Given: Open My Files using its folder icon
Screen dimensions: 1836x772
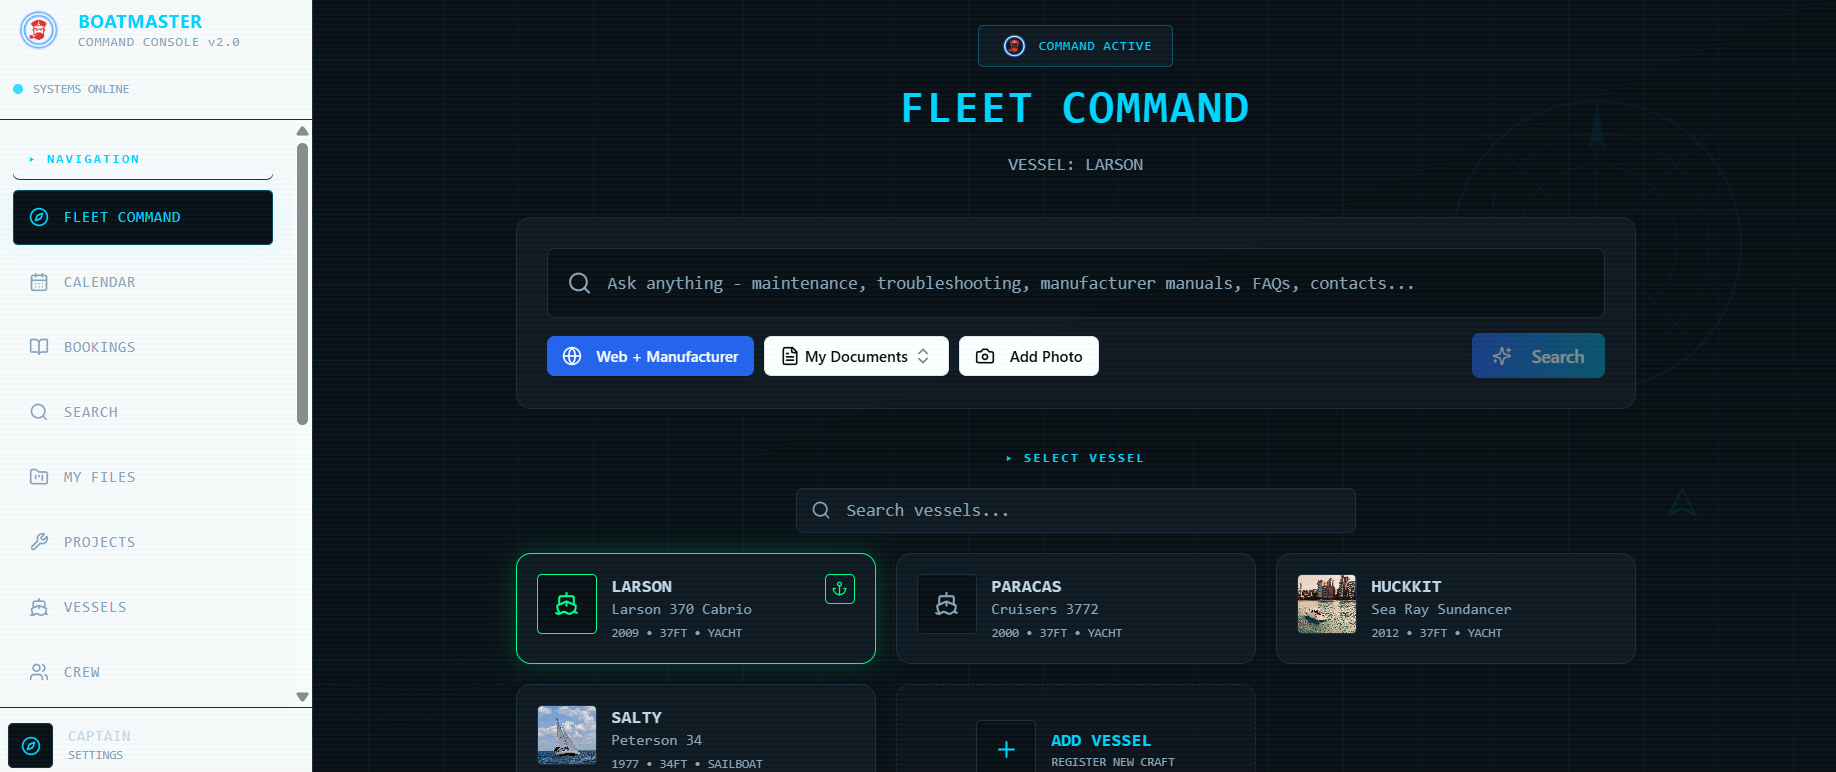Looking at the screenshot, I should (x=39, y=477).
